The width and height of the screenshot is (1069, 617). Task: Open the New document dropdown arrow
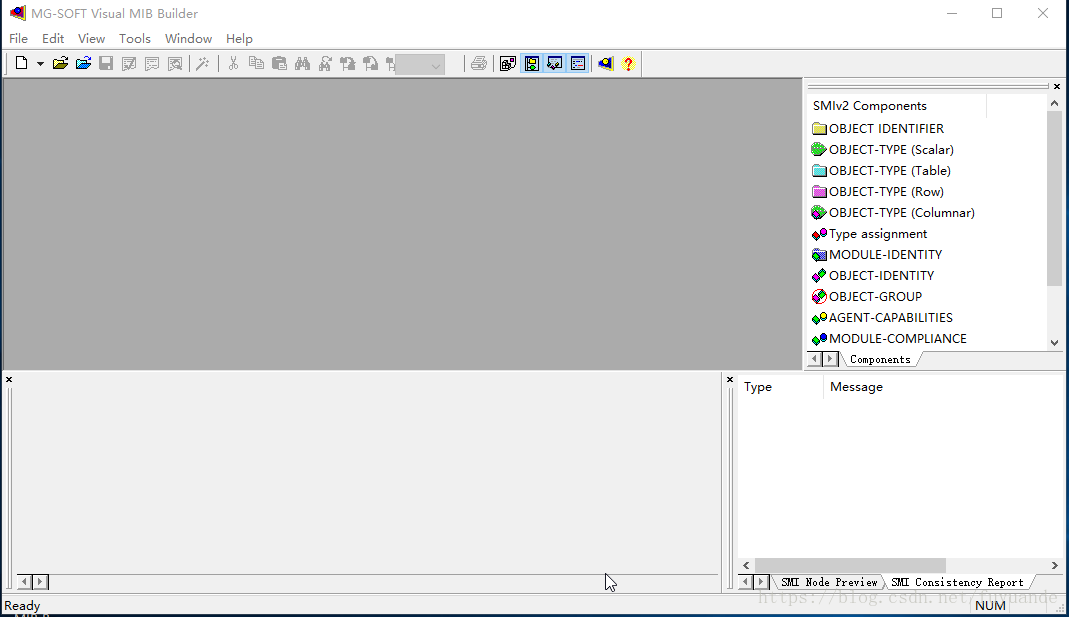pyautogui.click(x=40, y=63)
